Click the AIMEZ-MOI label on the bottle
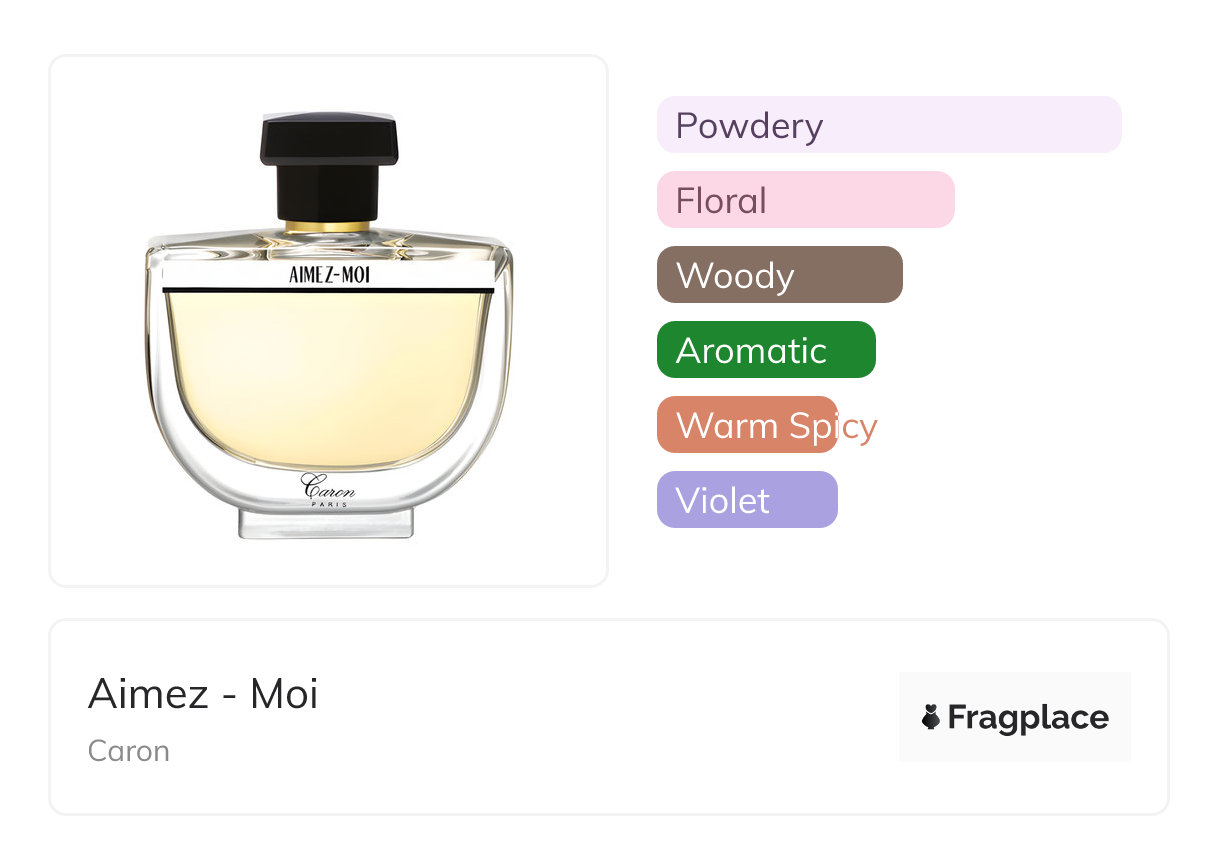 coord(329,276)
